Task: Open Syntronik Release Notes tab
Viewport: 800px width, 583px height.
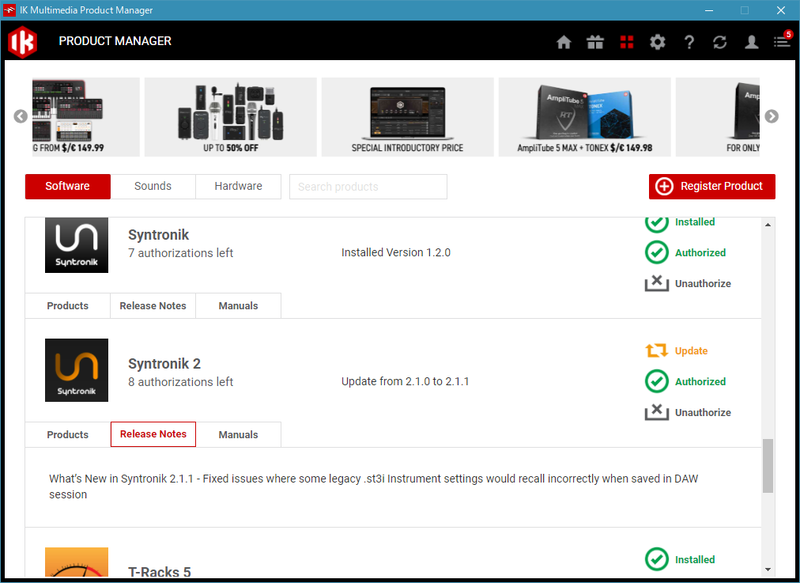Action: point(153,306)
